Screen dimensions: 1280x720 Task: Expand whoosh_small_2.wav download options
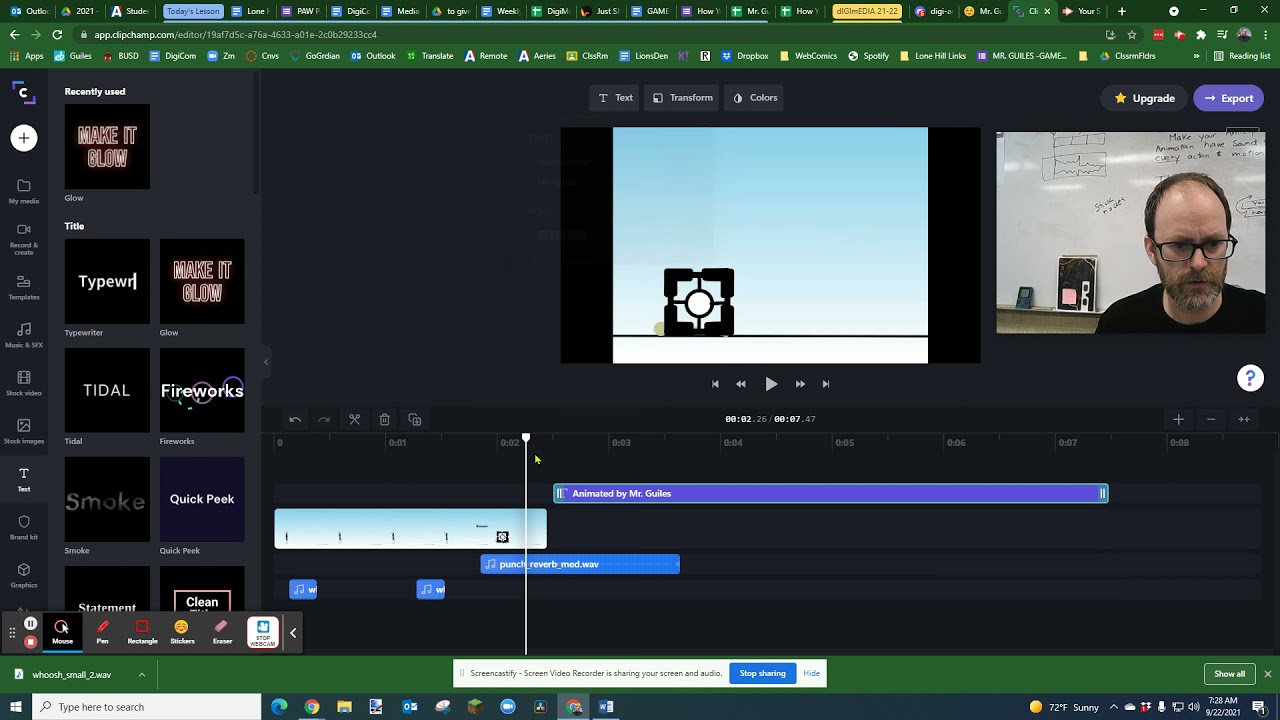[x=142, y=675]
